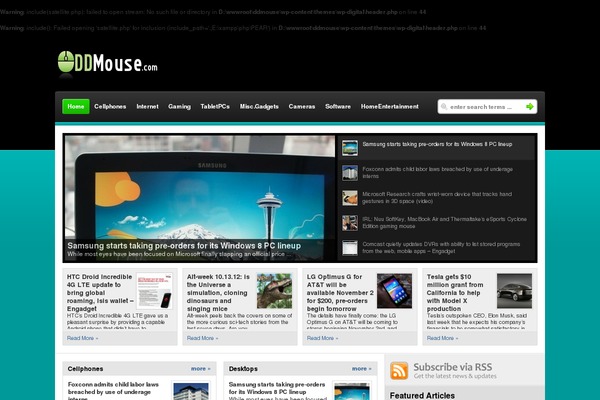Viewport: 600px width, 400px height.
Task: Click the Featured Articles heading
Action: pos(422,395)
